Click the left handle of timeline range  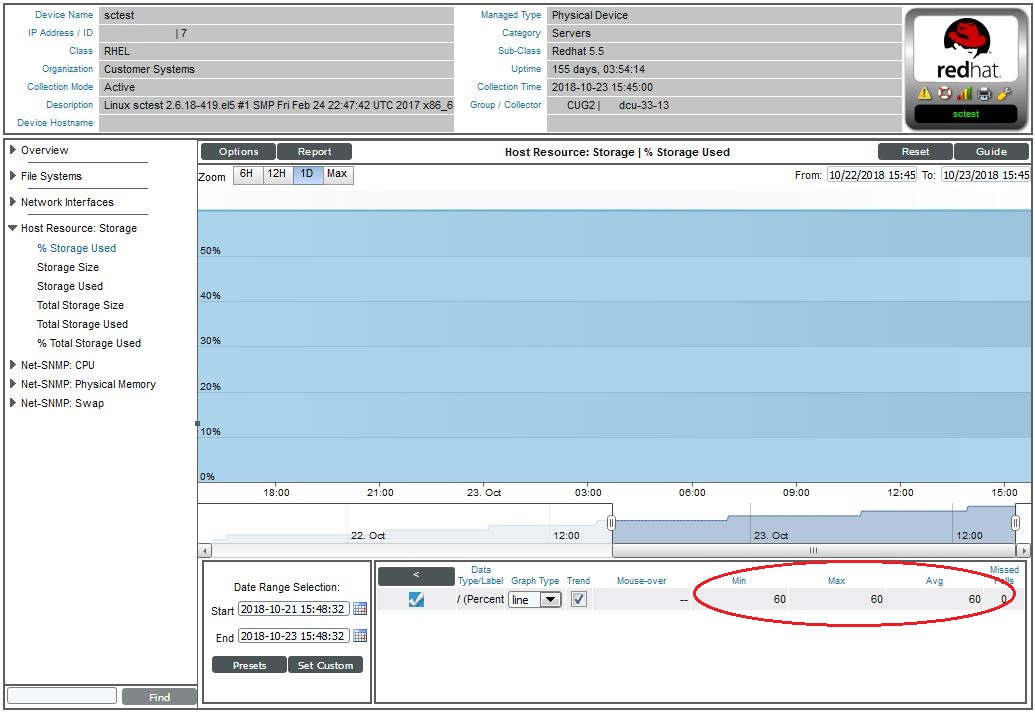click(611, 523)
